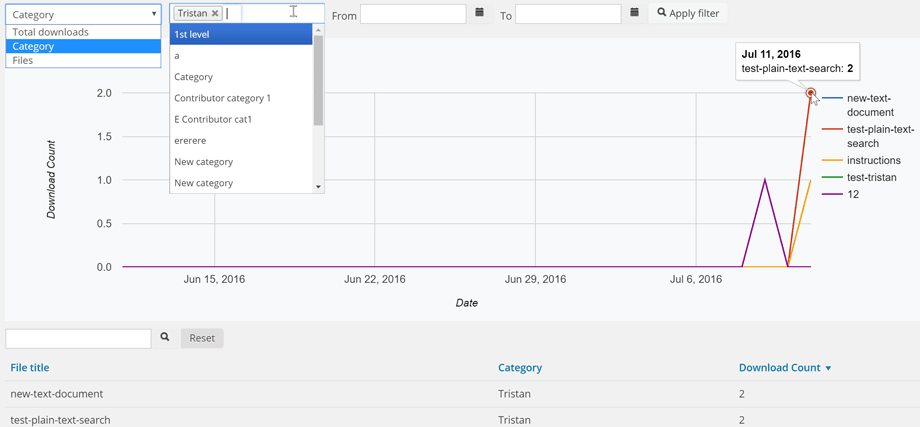The width and height of the screenshot is (920, 427).
Task: Click test-plain-text-search table row title
Action: [x=60, y=420]
